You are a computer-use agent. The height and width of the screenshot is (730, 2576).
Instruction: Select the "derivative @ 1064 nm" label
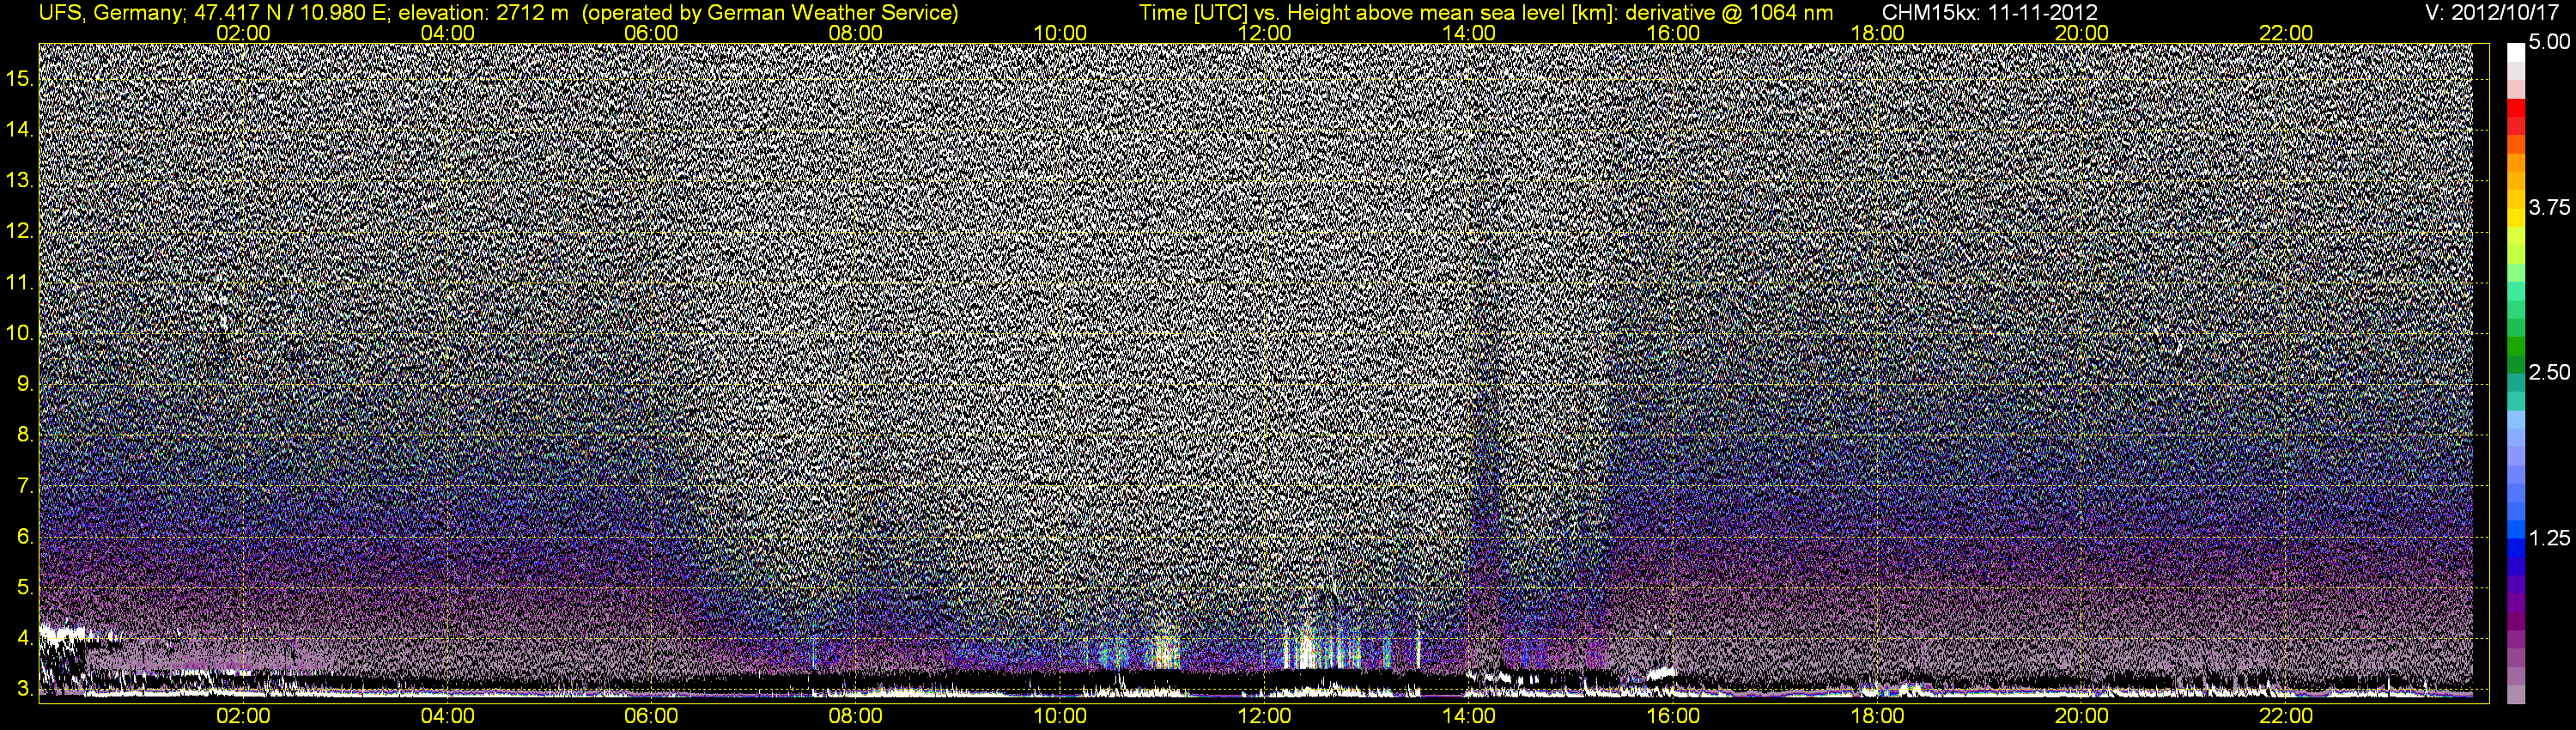1729,13
